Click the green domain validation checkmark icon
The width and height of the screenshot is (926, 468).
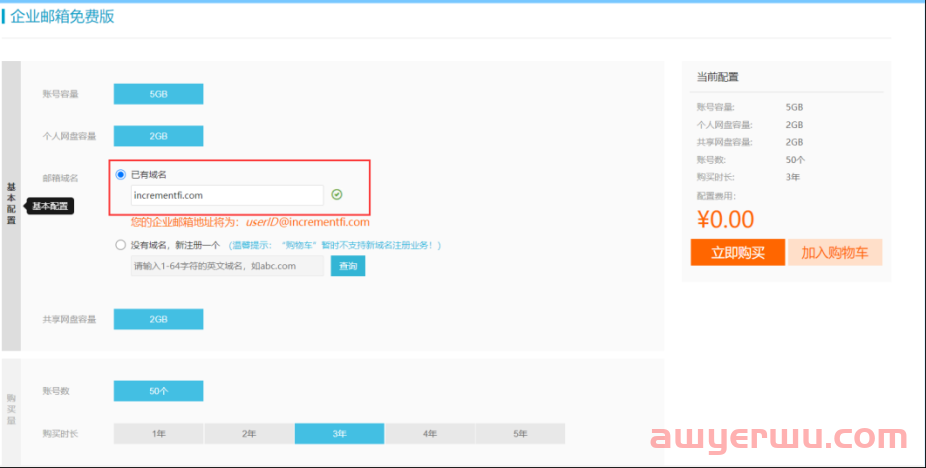pyautogui.click(x=337, y=195)
